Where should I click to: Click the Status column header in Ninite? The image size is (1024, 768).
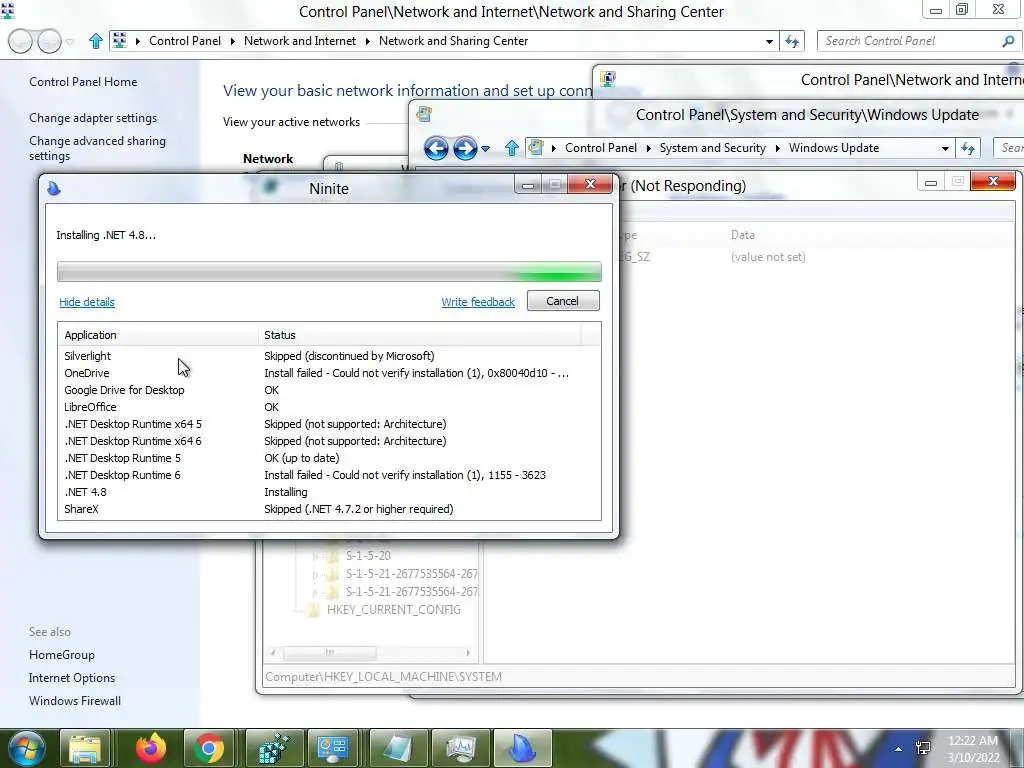(x=419, y=335)
